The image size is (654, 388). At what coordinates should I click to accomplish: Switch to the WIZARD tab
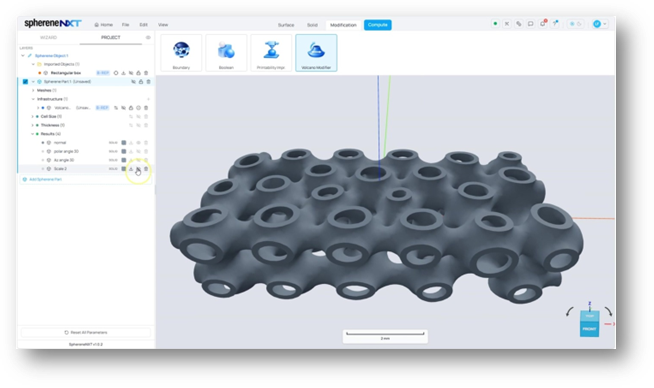tap(48, 38)
